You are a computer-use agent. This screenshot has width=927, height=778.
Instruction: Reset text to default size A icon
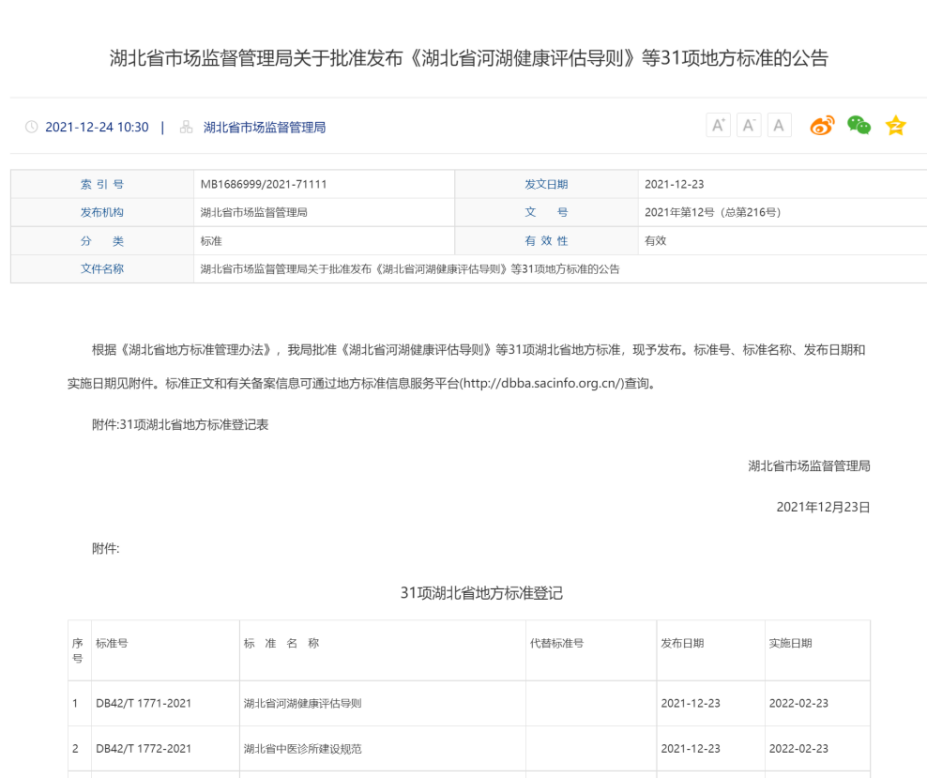779,125
